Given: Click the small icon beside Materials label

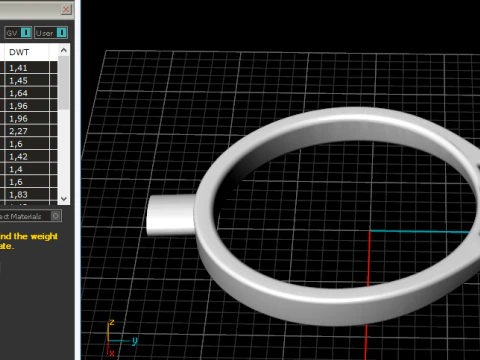Looking at the screenshot, I should click(x=56, y=216).
